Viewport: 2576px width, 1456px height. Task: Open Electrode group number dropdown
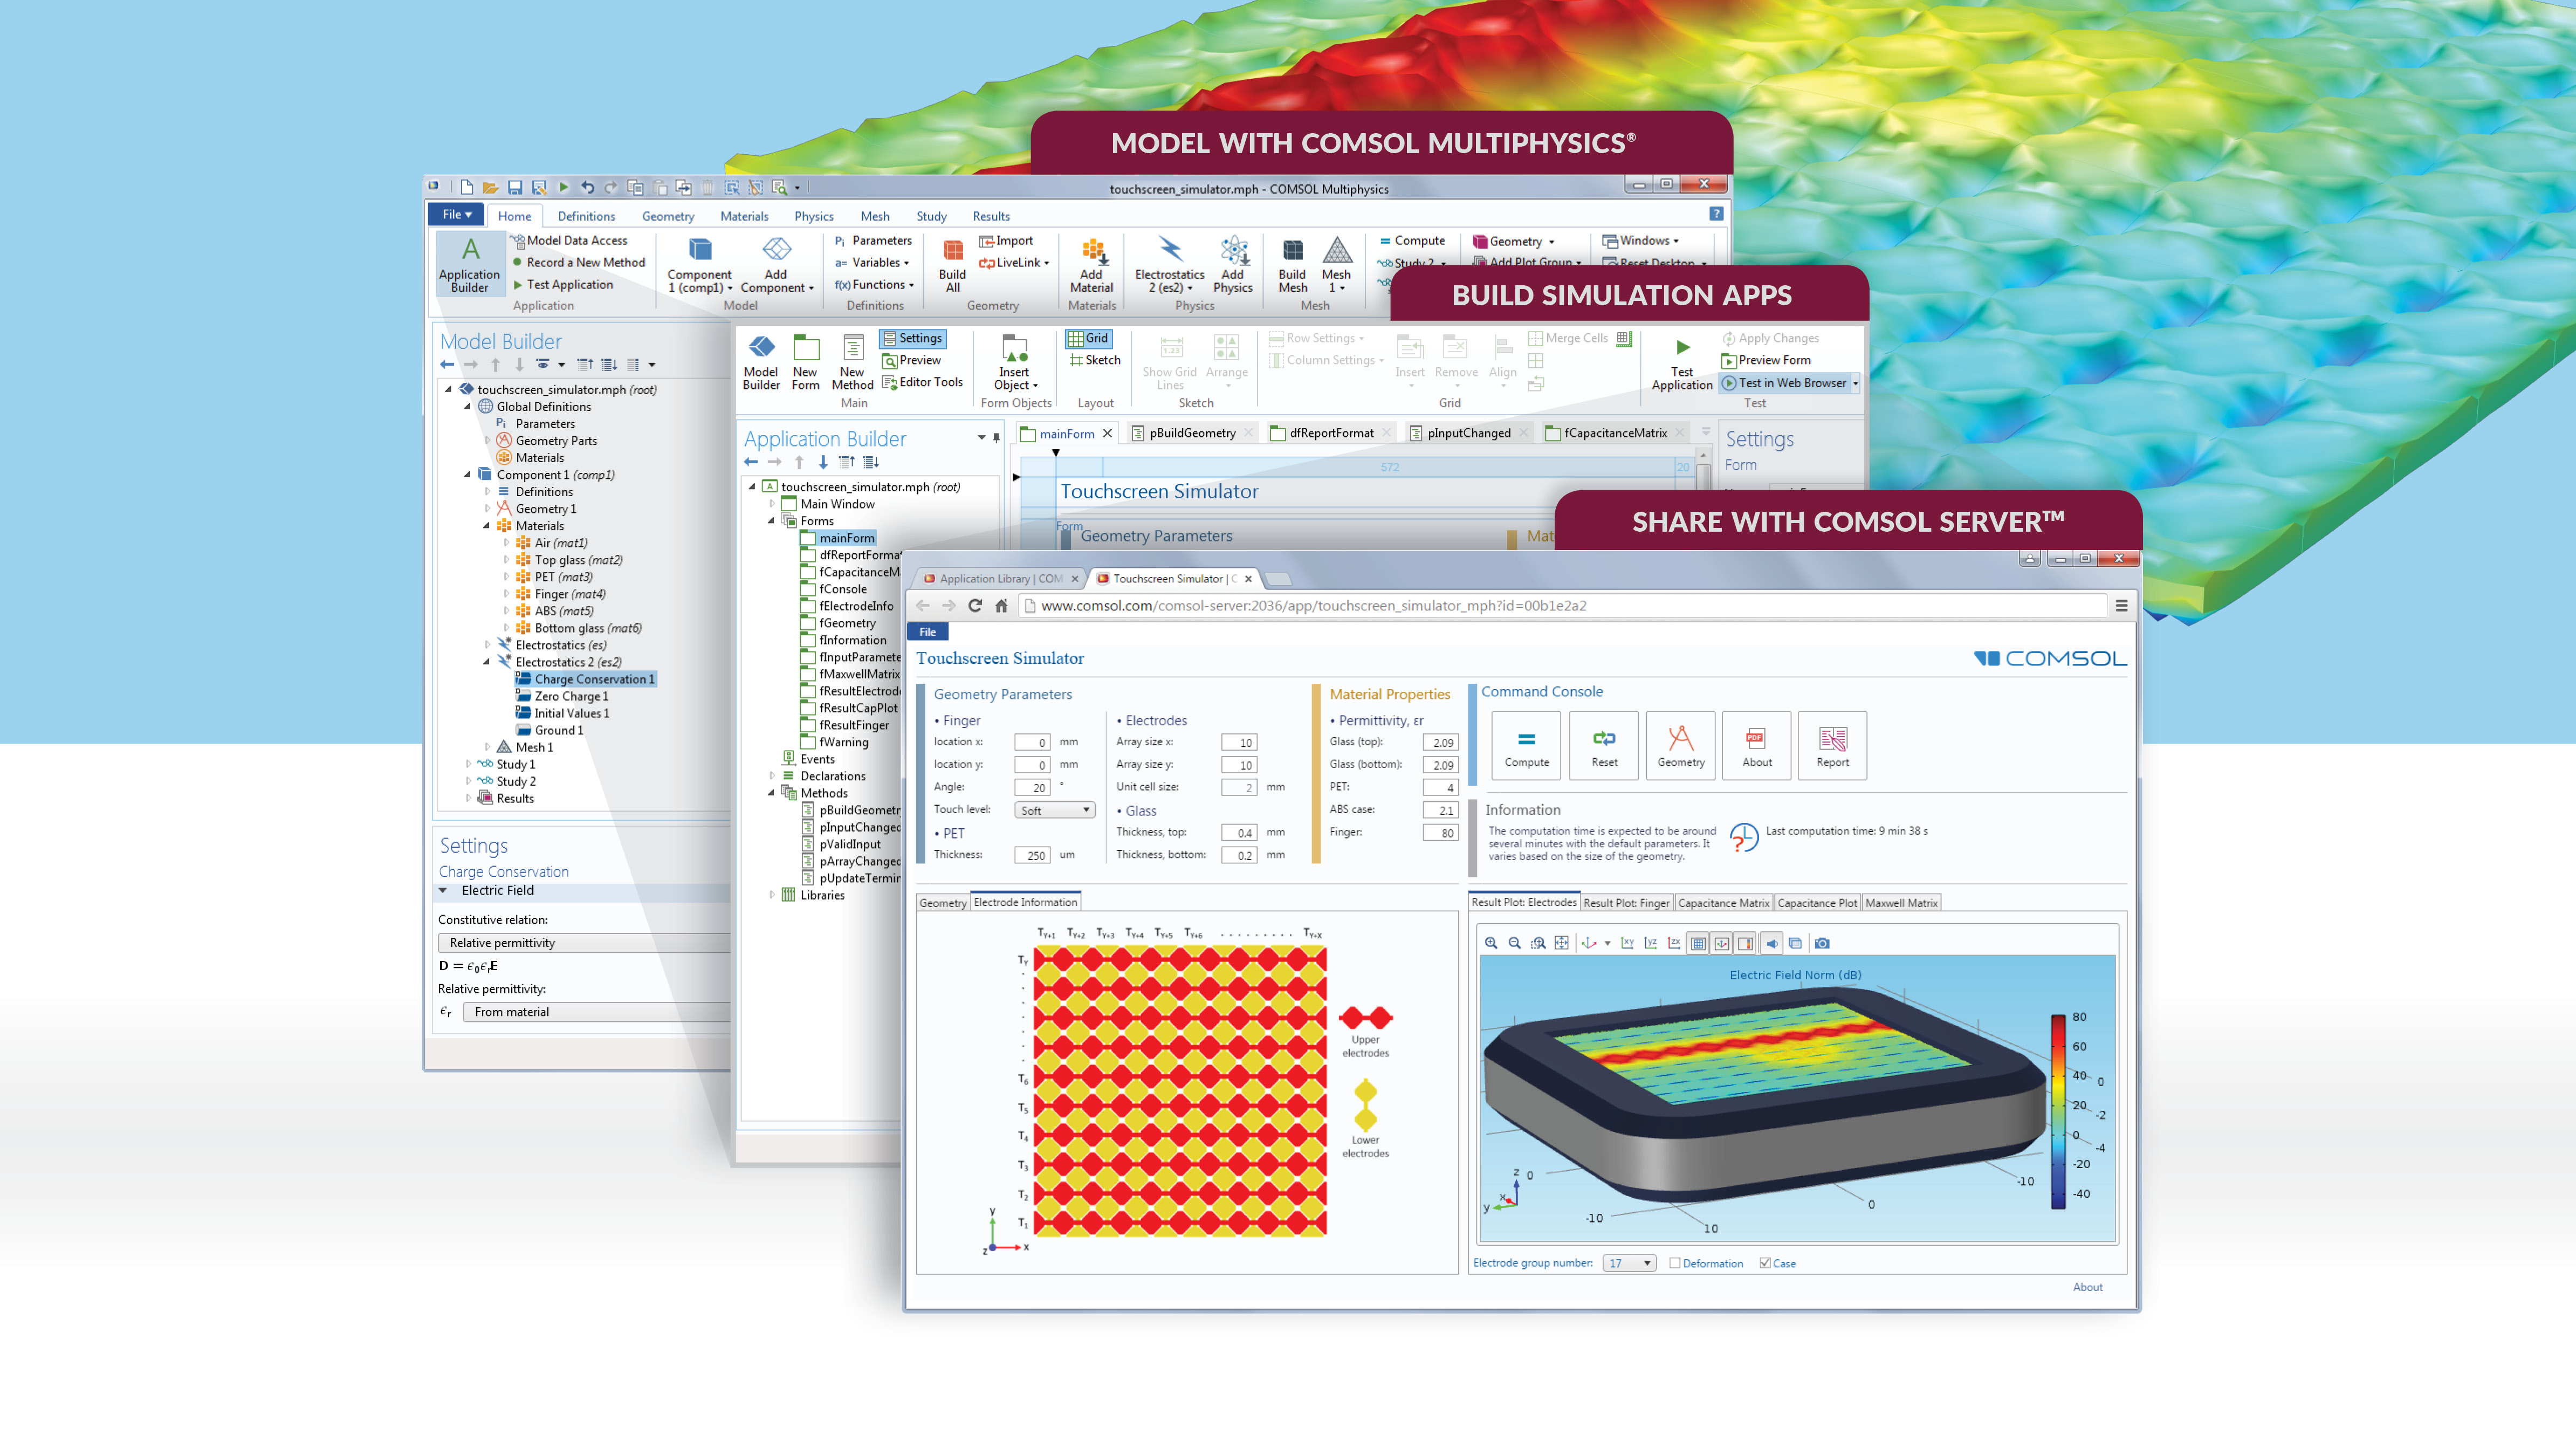[x=1630, y=1263]
